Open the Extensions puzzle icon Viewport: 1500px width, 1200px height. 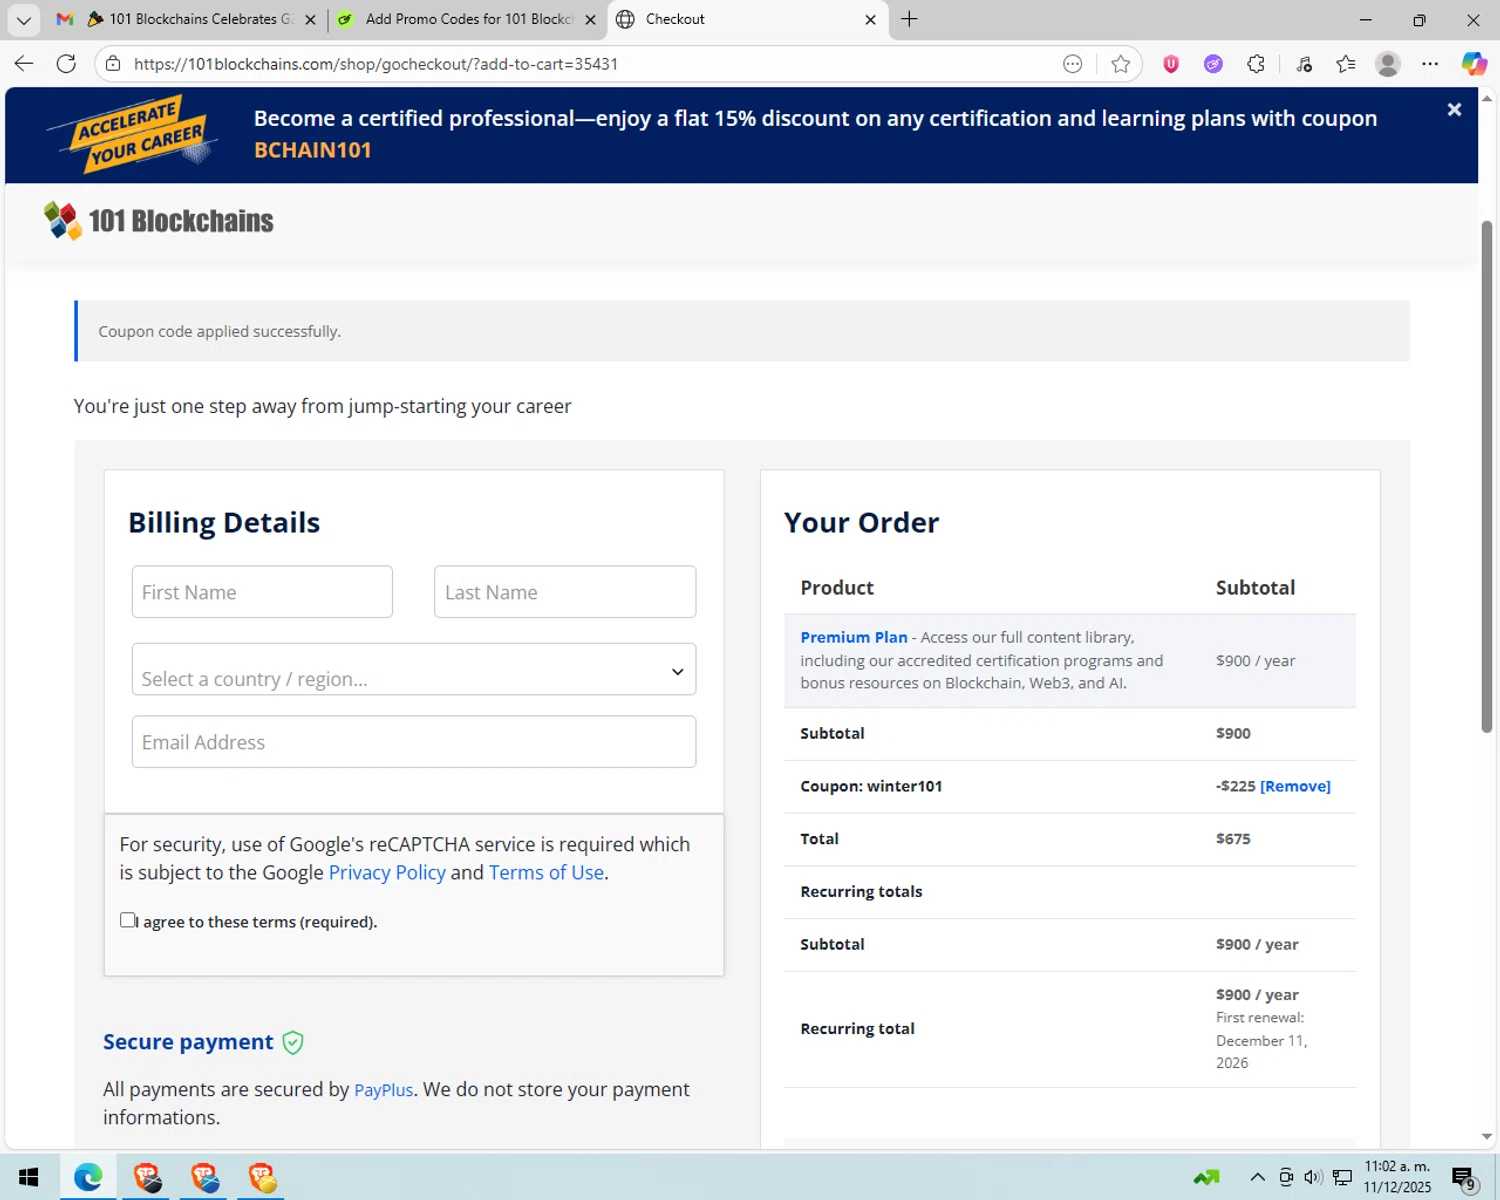(1256, 64)
